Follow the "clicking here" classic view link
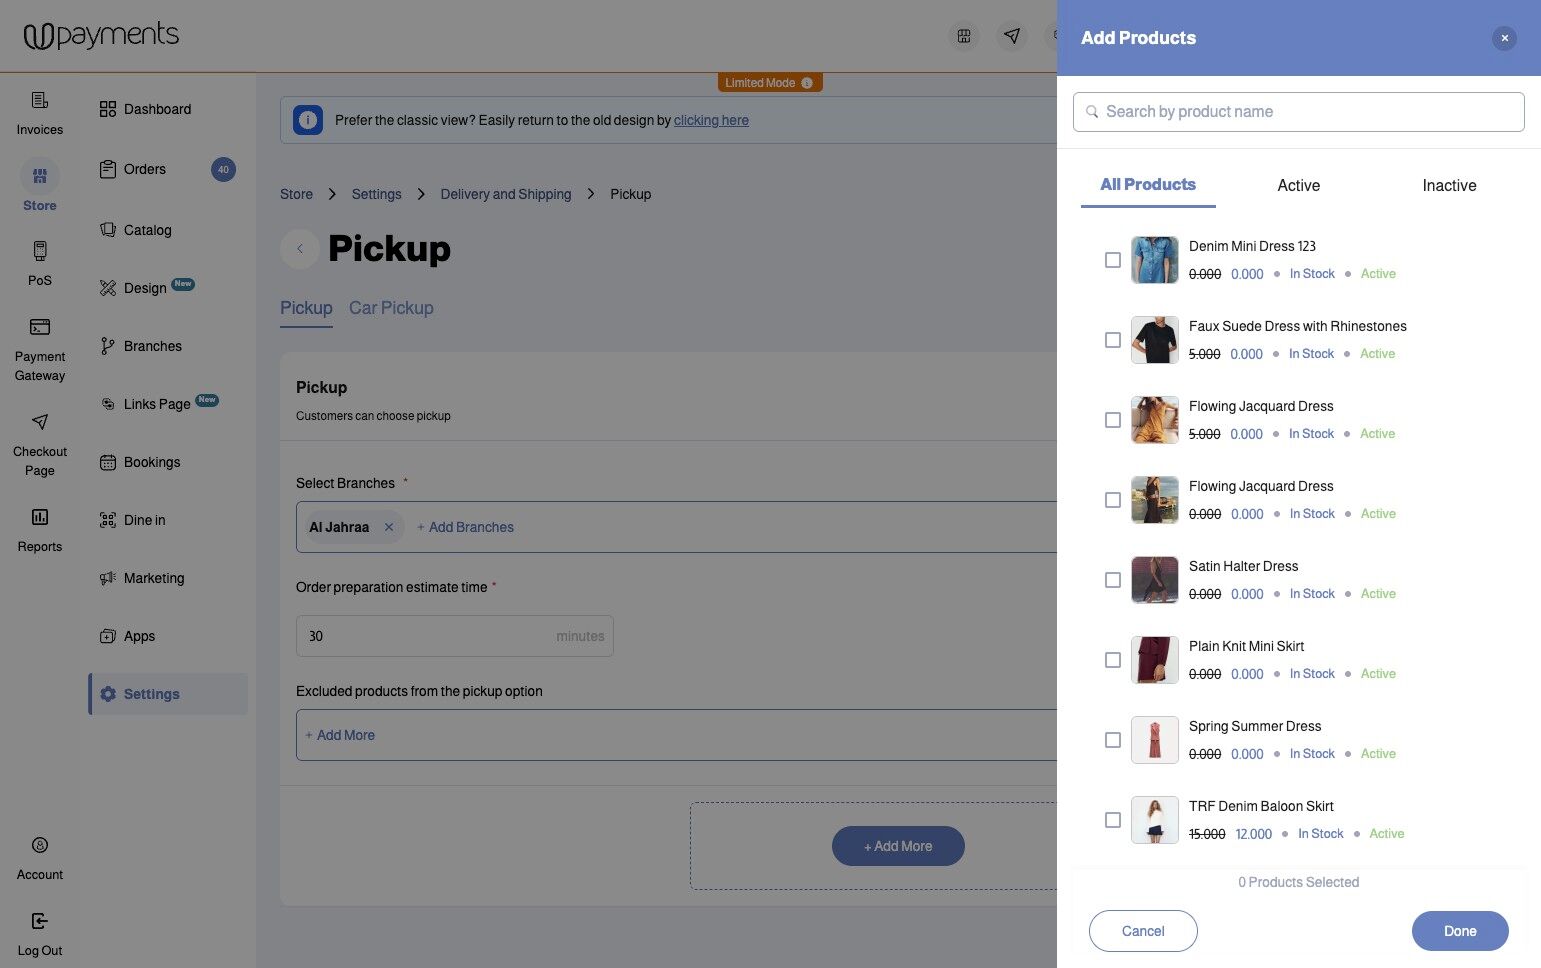 (x=711, y=121)
